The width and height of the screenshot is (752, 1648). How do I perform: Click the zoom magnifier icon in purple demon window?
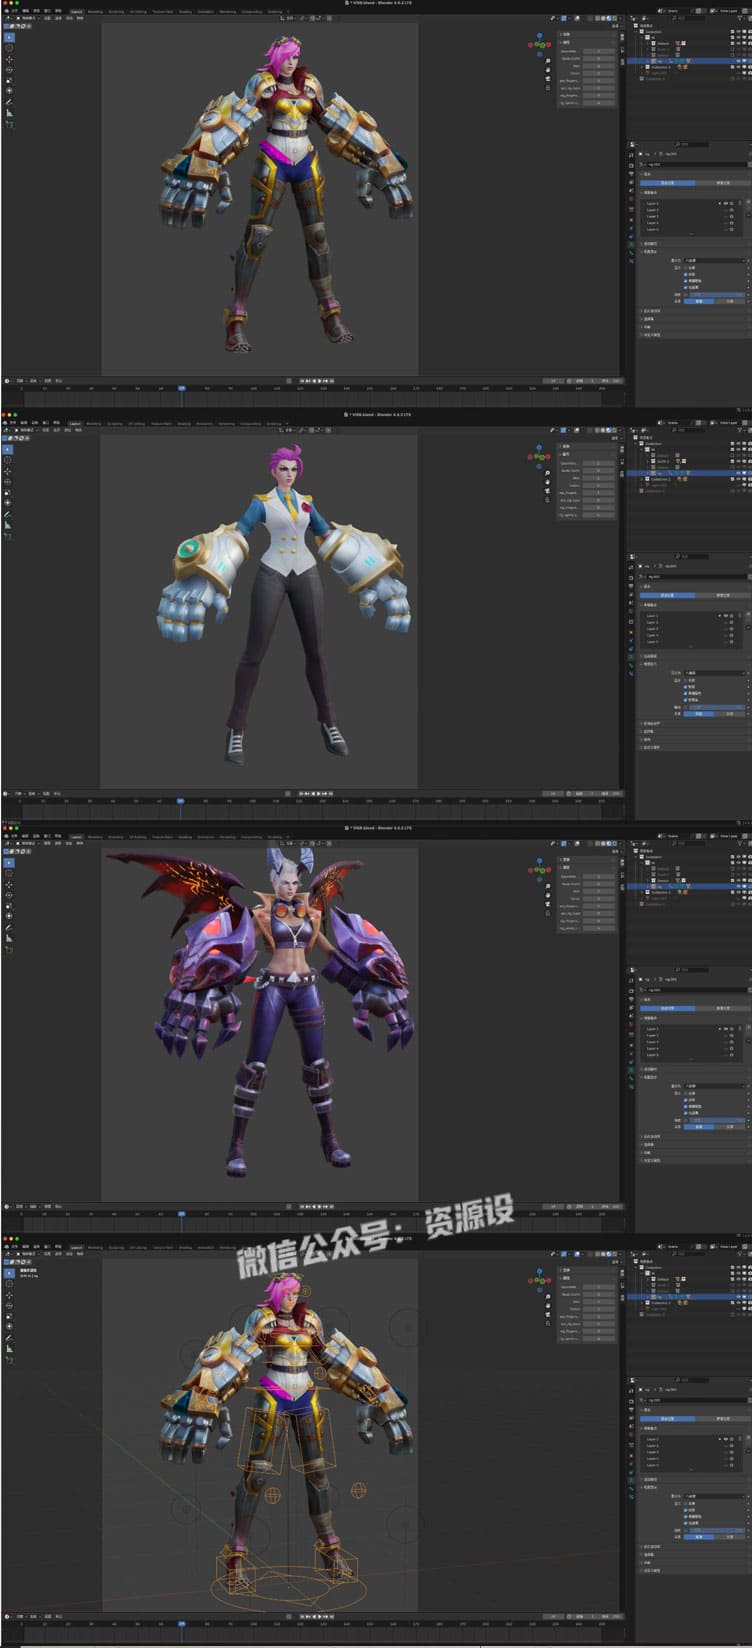(x=548, y=885)
